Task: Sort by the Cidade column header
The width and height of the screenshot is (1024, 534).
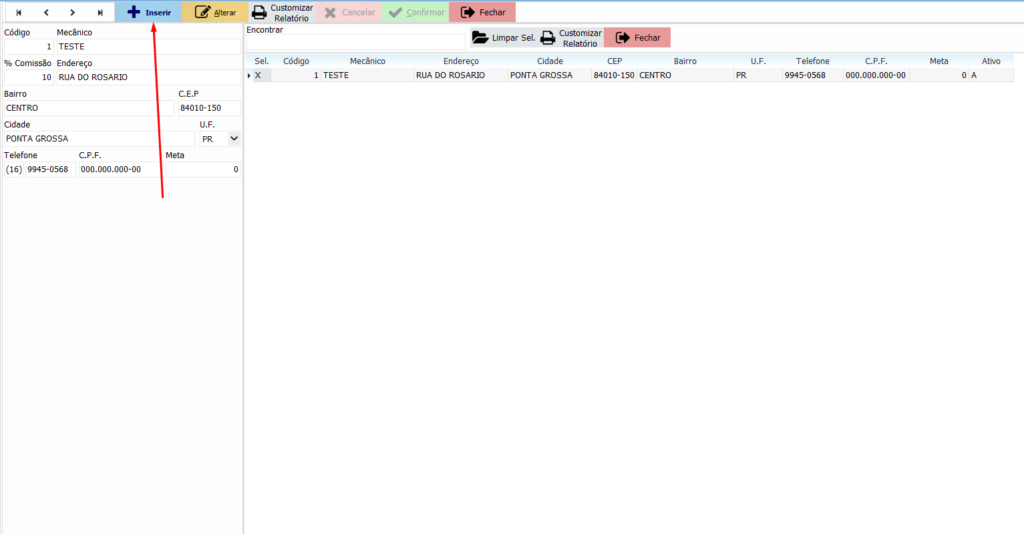Action: 549,61
